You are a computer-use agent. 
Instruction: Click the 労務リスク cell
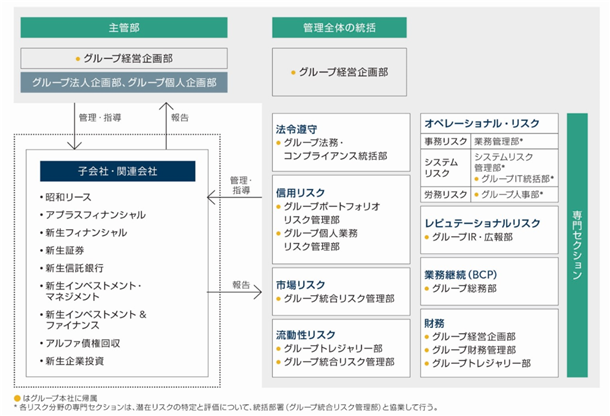(445, 195)
